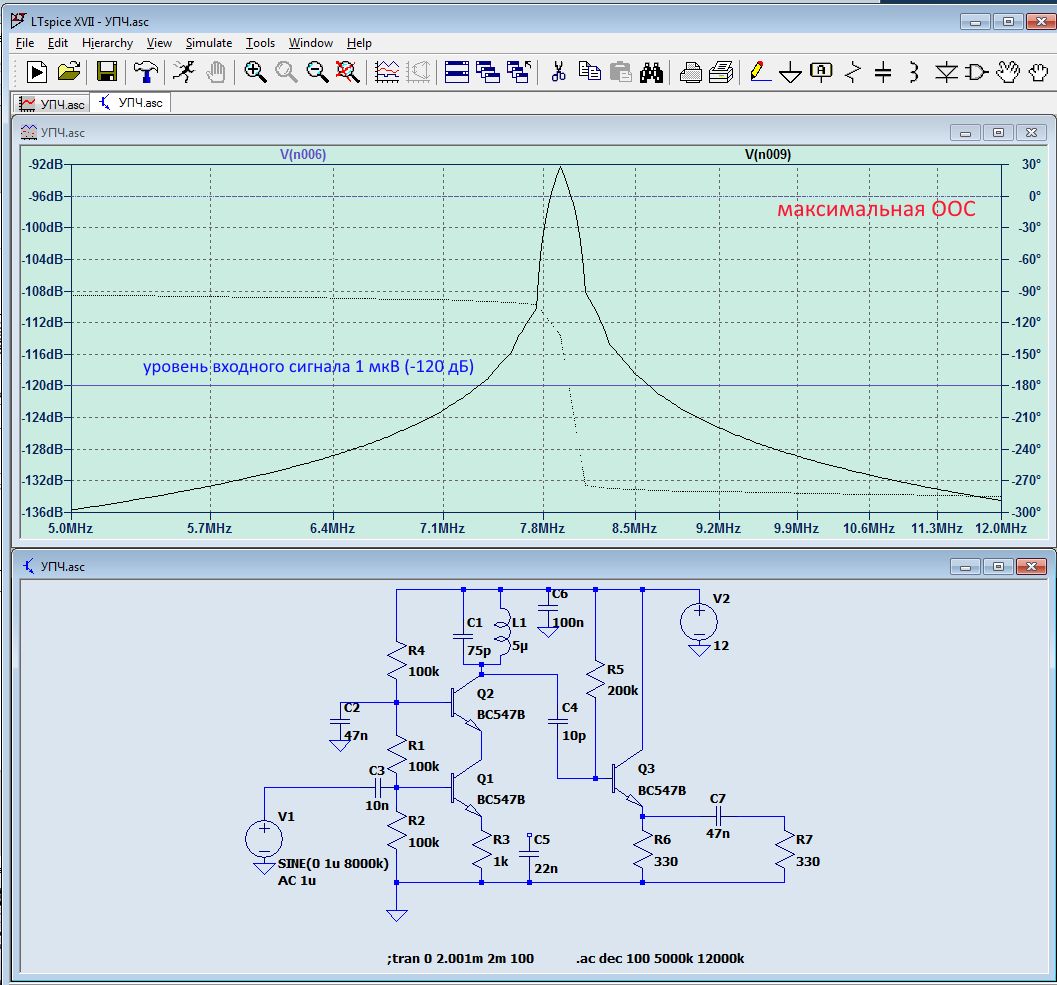Place a Capacitor from the toolbar
Screen dimensions: 1057x985
(883, 71)
